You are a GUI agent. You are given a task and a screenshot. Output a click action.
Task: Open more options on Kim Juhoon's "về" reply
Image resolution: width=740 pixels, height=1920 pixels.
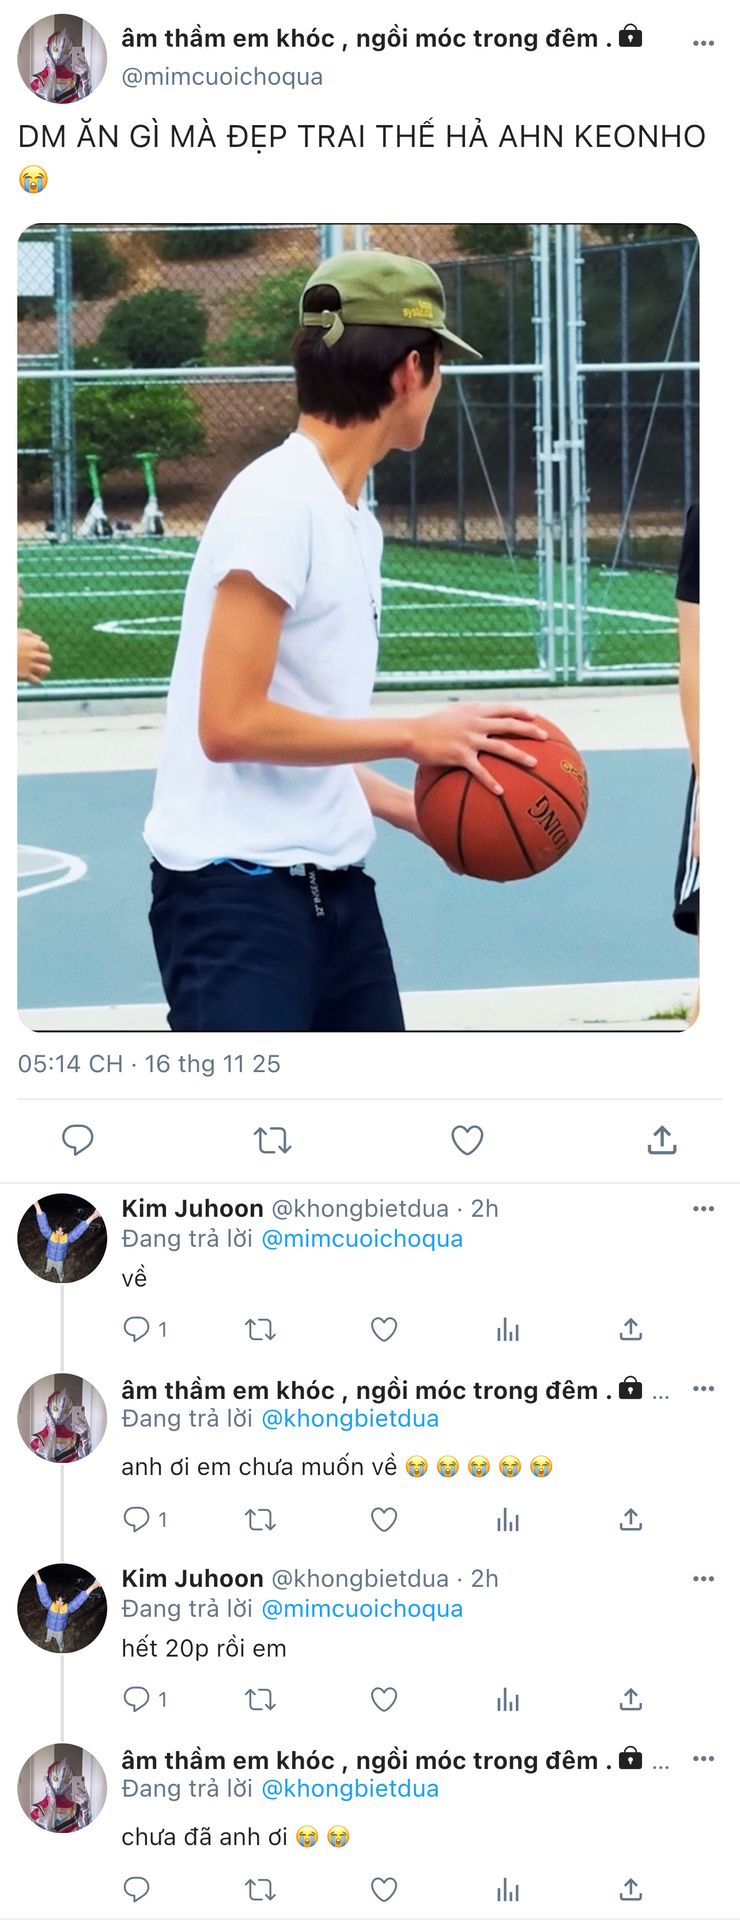point(704,1208)
